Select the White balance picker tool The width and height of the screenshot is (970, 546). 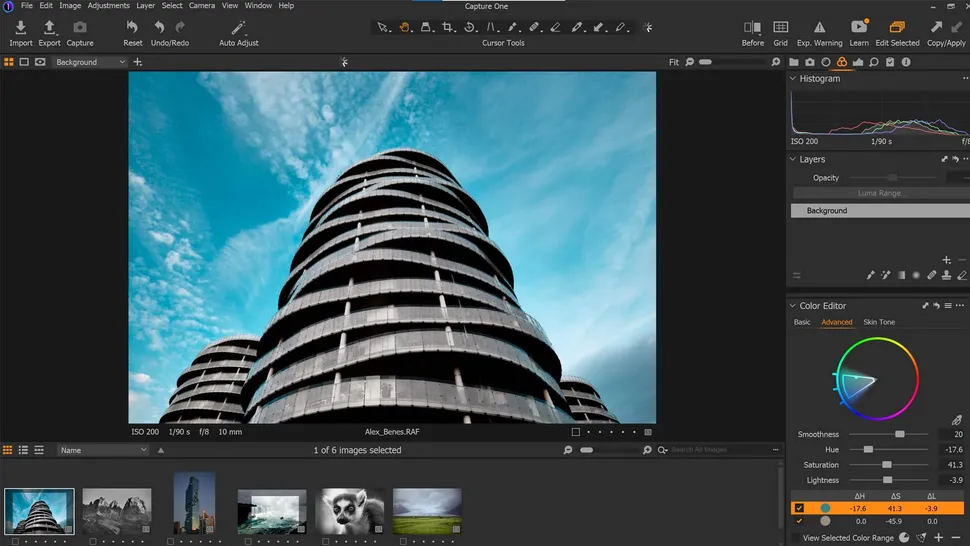pos(577,27)
